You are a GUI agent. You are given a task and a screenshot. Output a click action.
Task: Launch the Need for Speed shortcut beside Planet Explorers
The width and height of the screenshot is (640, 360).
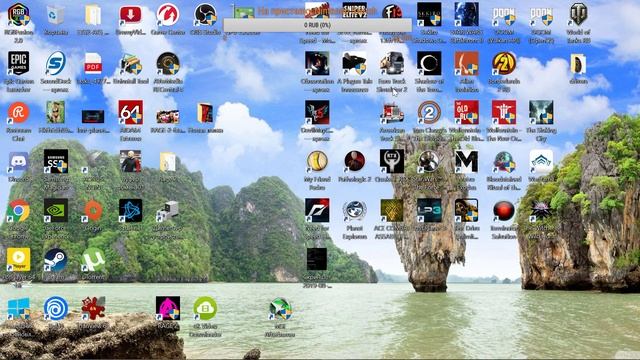coord(317,211)
